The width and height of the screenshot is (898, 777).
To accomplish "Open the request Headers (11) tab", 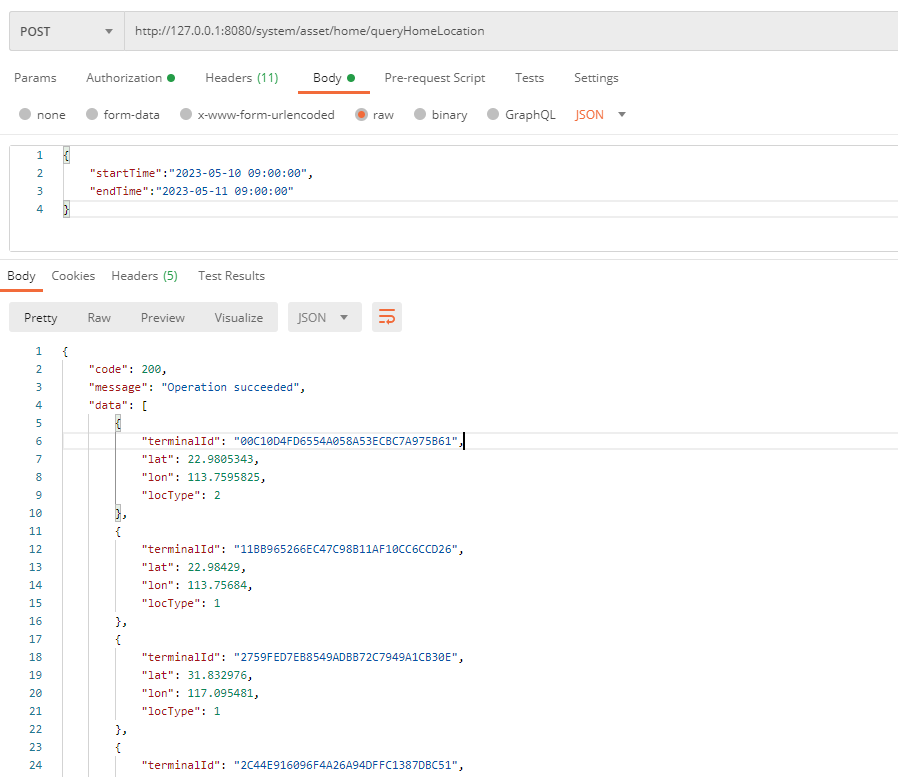I will 241,78.
